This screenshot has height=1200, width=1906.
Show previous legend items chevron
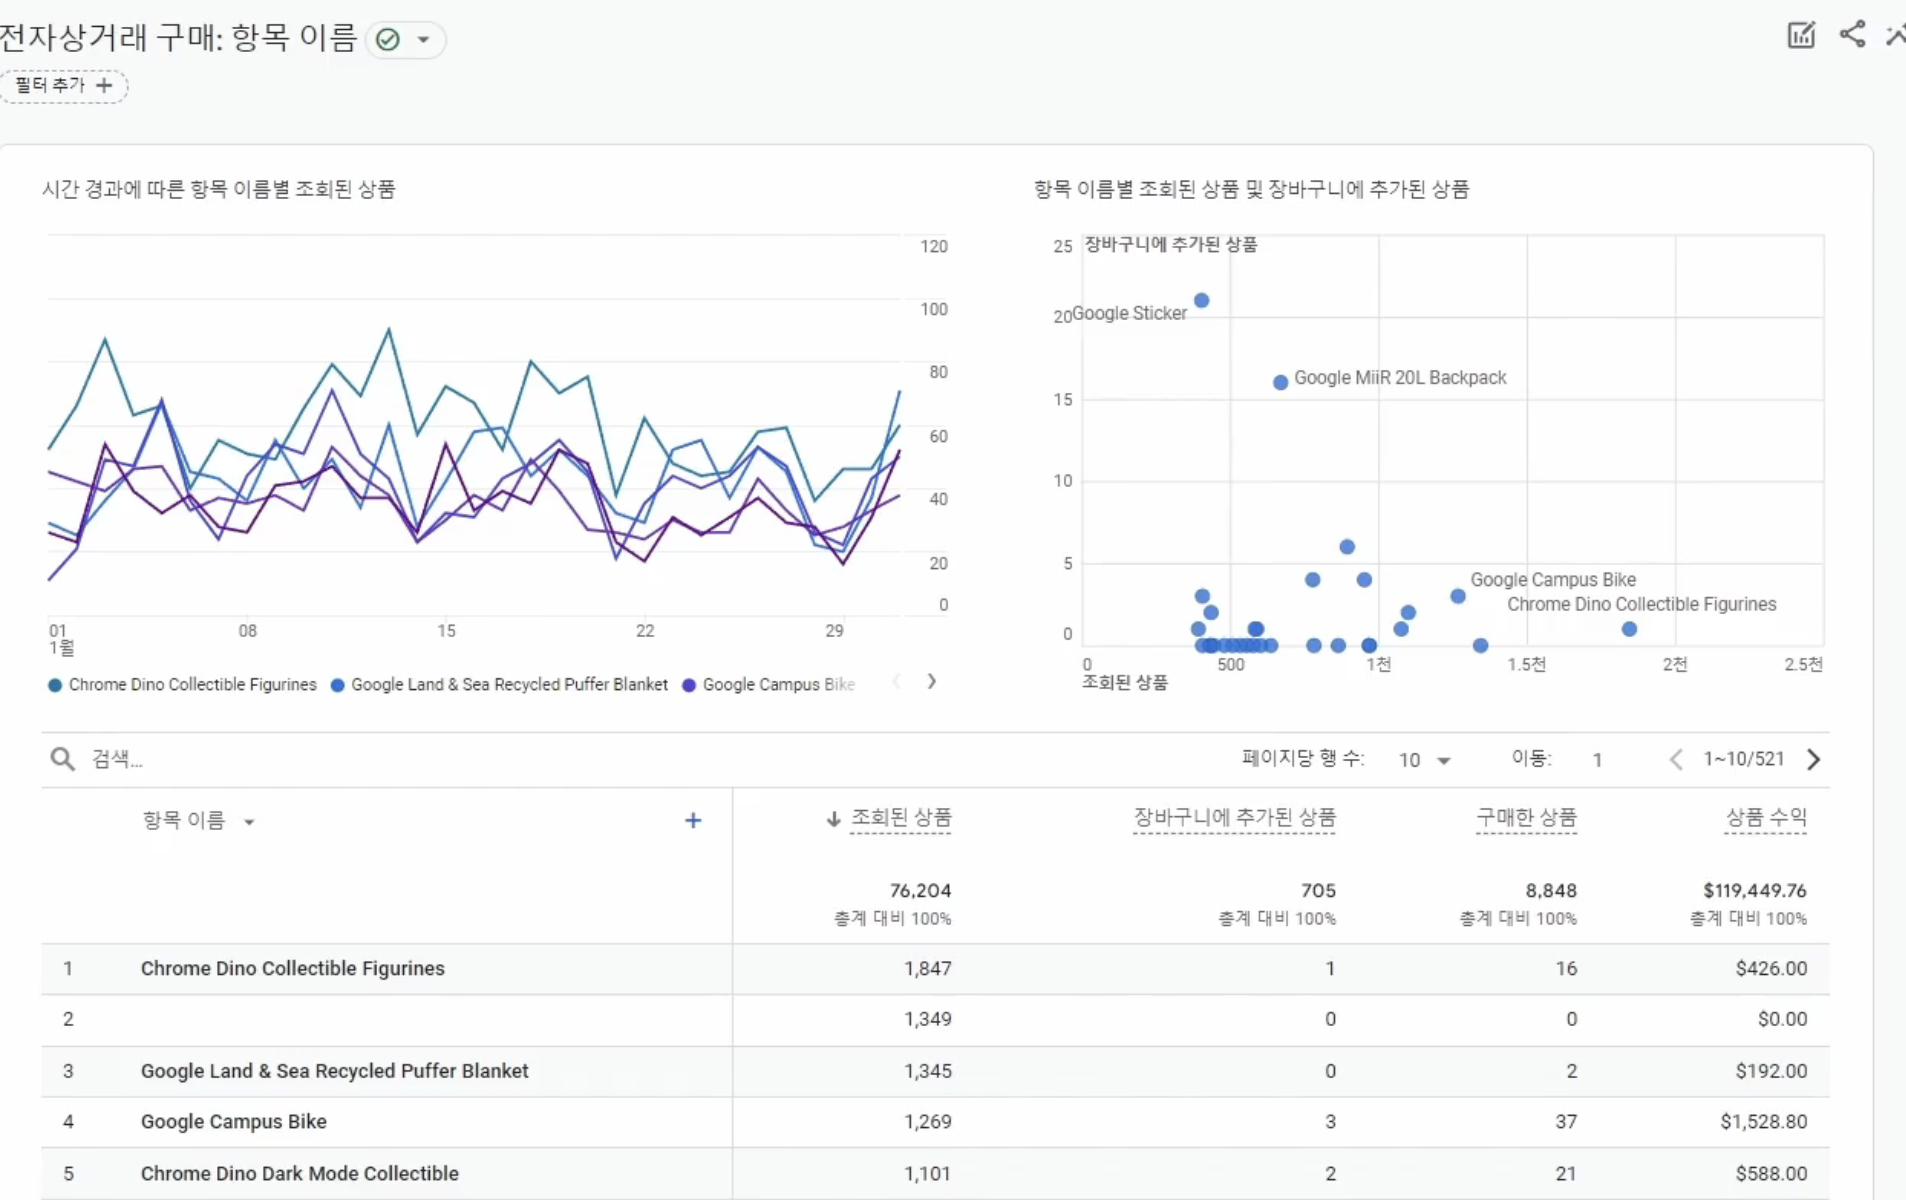896,682
